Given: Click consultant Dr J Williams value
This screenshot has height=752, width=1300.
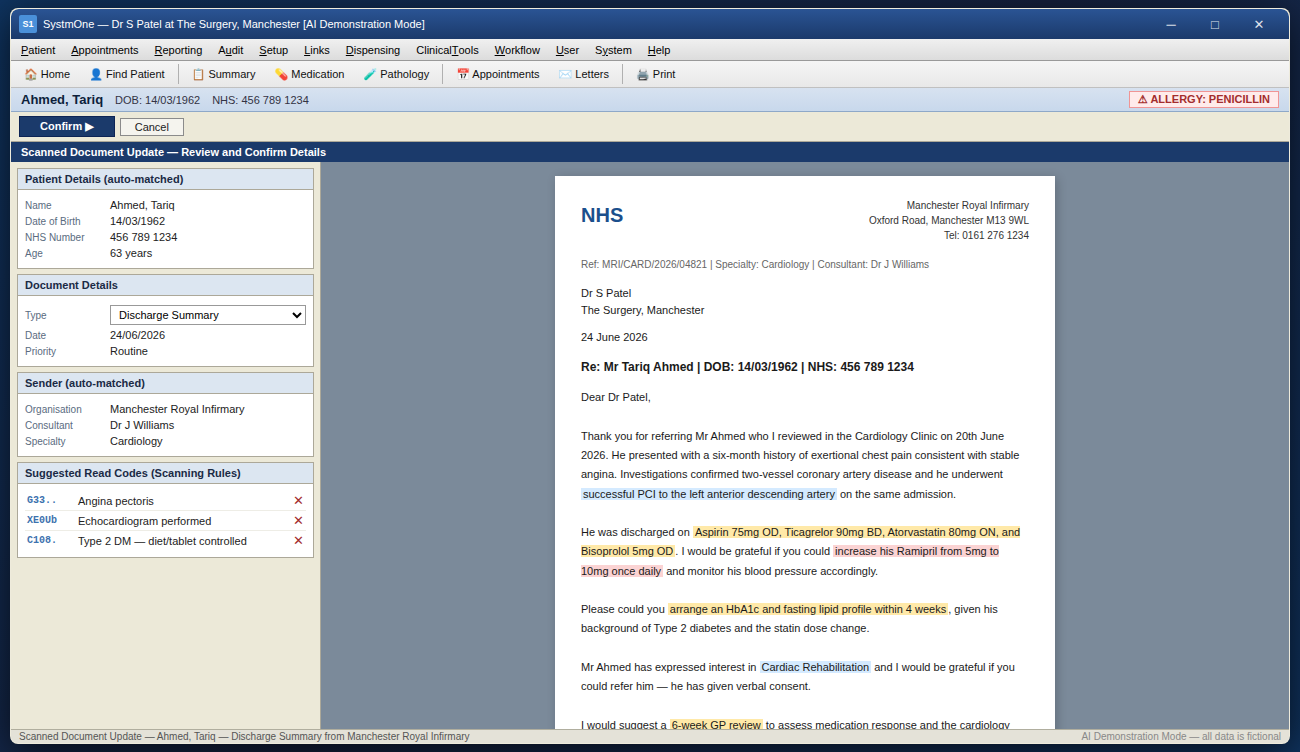Looking at the screenshot, I should [x=142, y=425].
